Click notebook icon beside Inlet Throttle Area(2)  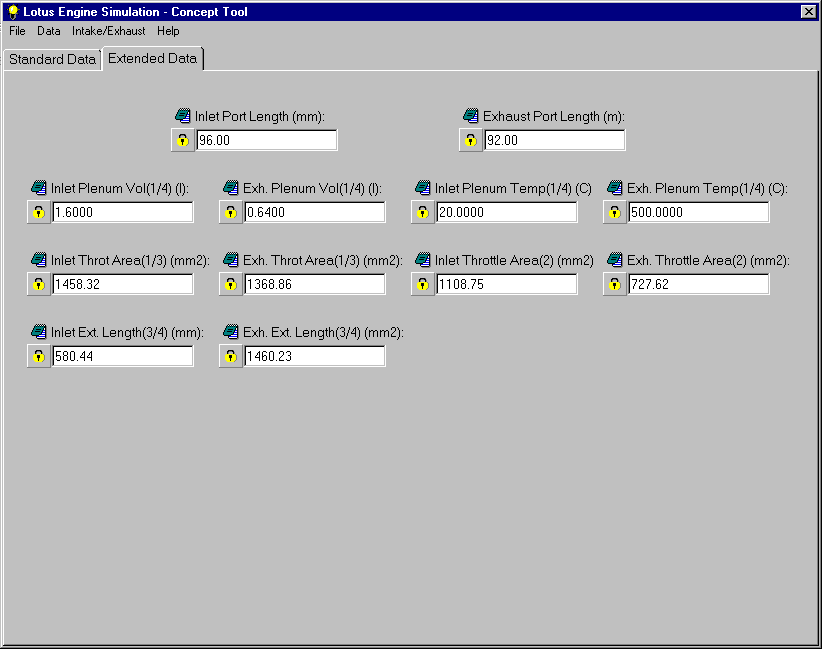point(423,259)
